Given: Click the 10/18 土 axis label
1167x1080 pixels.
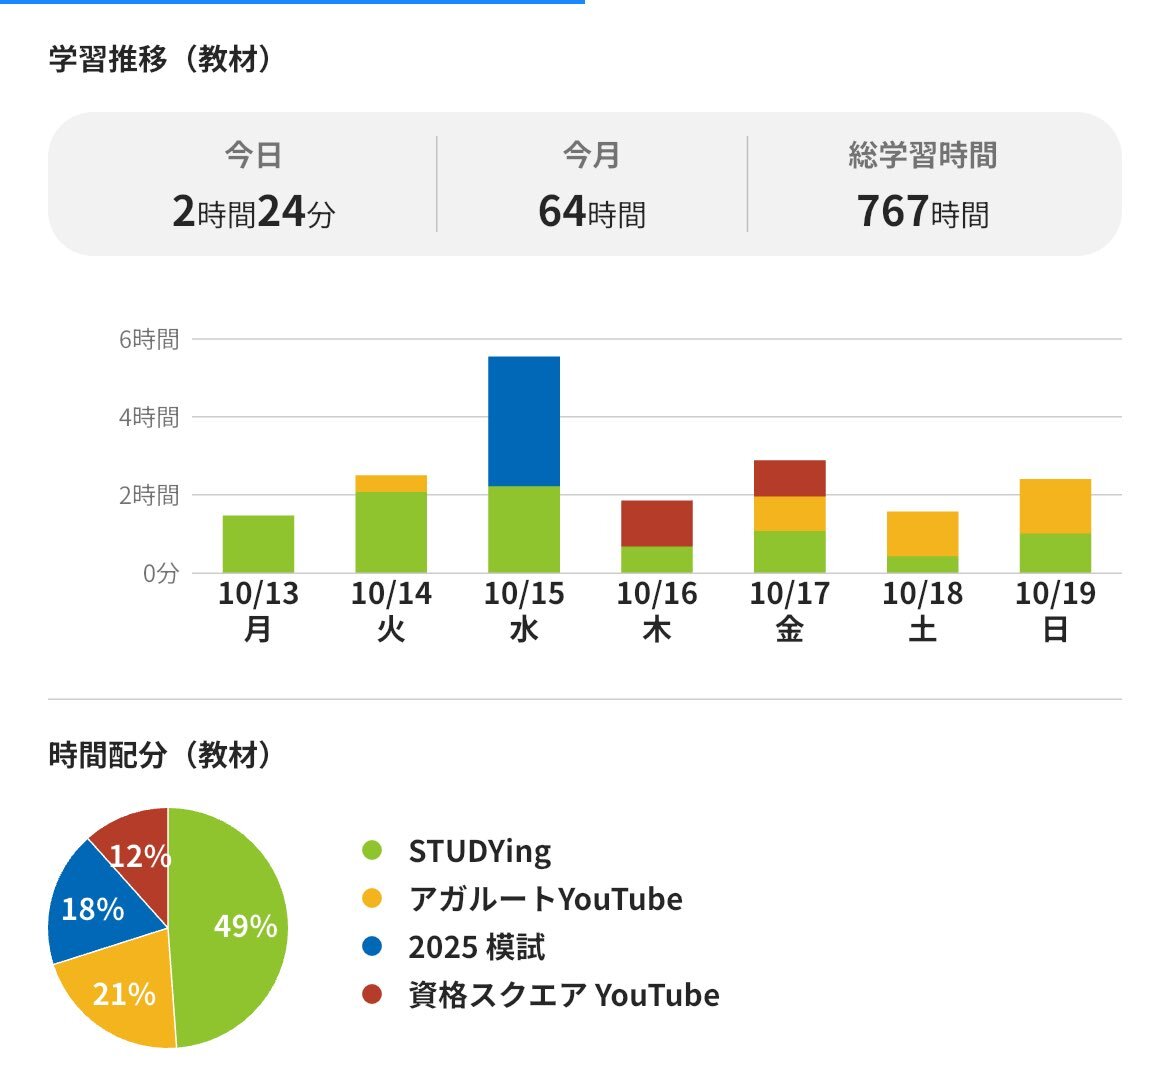Looking at the screenshot, I should [922, 610].
